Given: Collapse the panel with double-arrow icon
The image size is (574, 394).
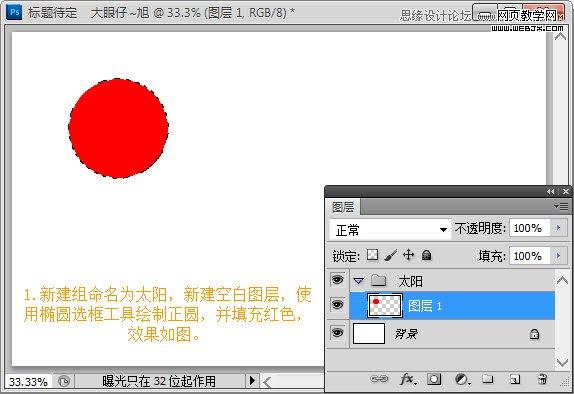Looking at the screenshot, I should pos(551,192).
